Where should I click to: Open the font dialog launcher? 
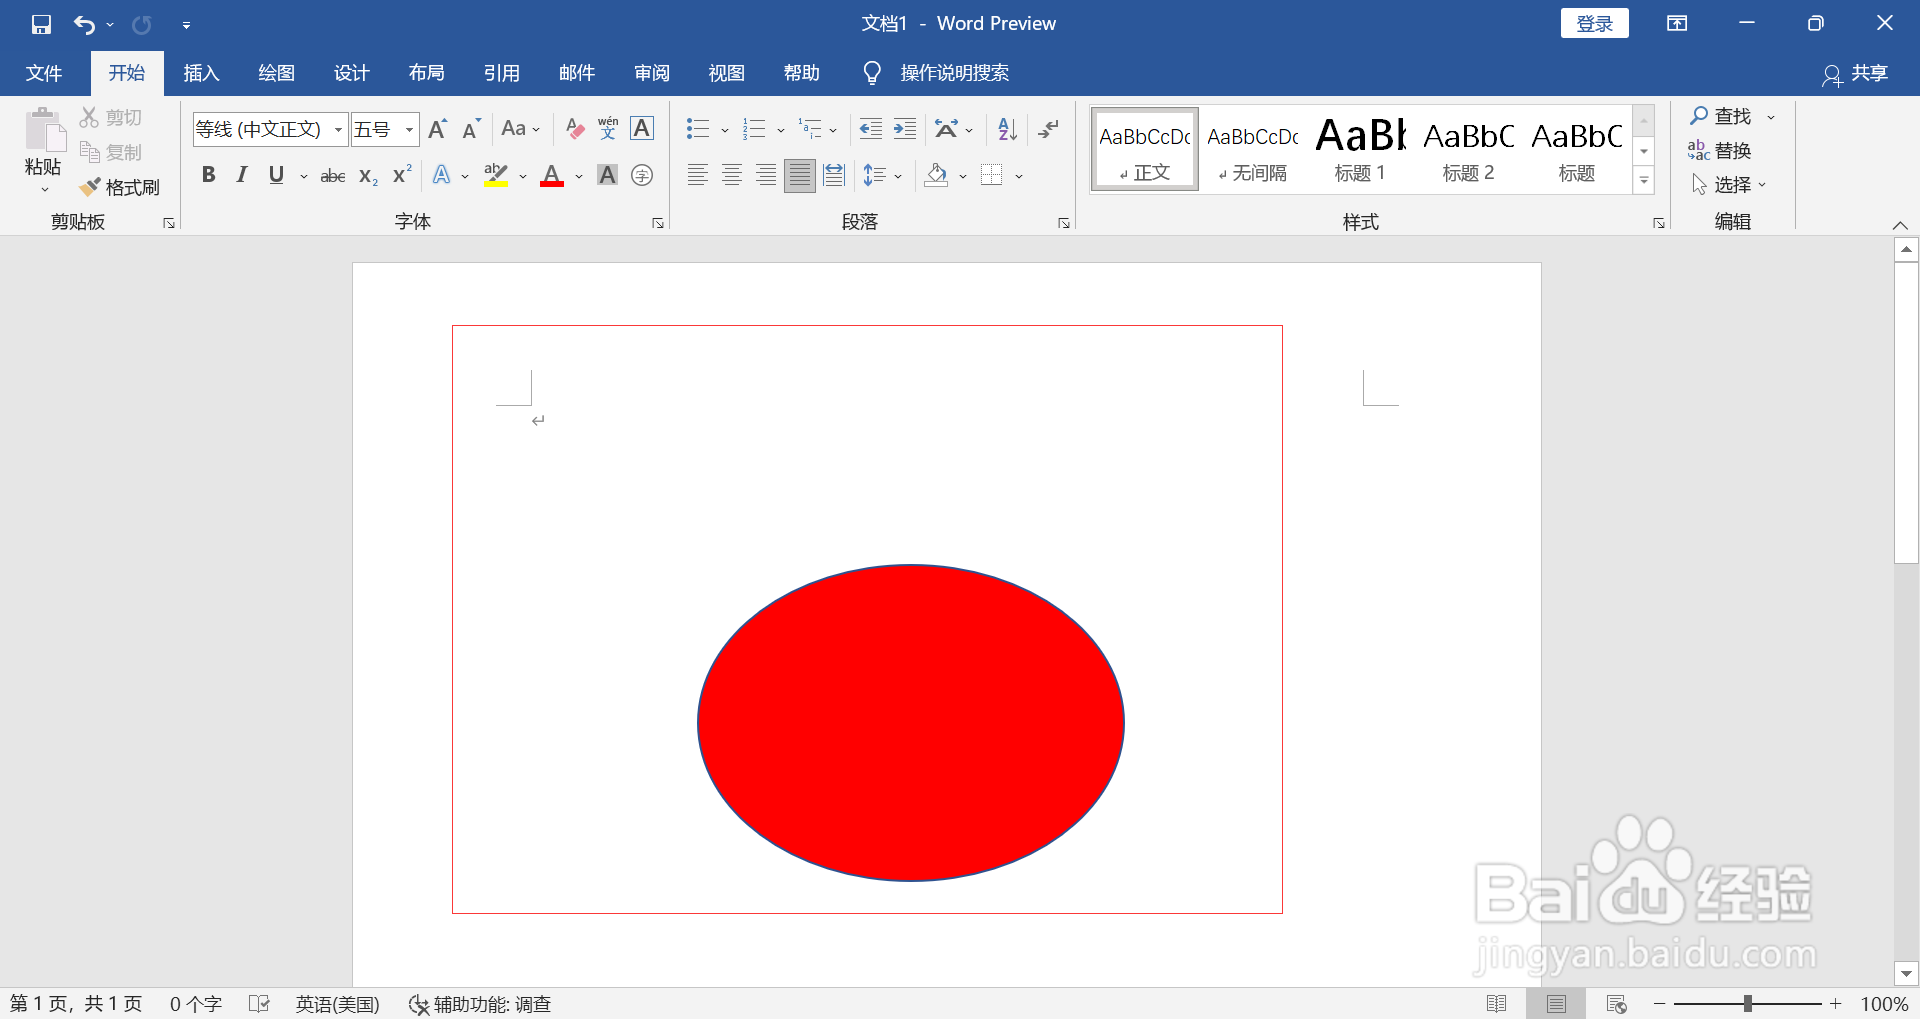(658, 223)
